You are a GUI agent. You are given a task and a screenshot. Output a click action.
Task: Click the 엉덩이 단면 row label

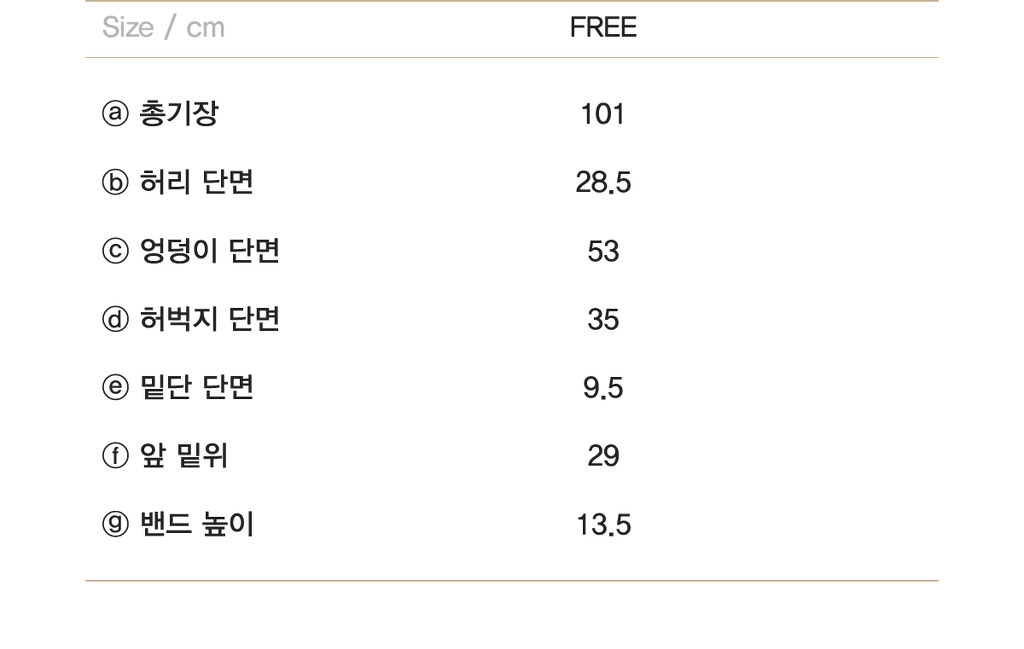coord(209,251)
